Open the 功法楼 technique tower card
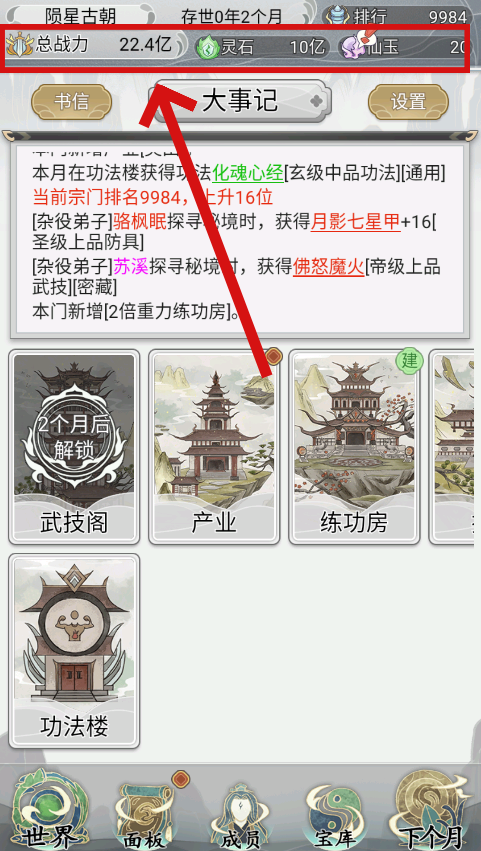This screenshot has width=481, height=851. (74, 651)
